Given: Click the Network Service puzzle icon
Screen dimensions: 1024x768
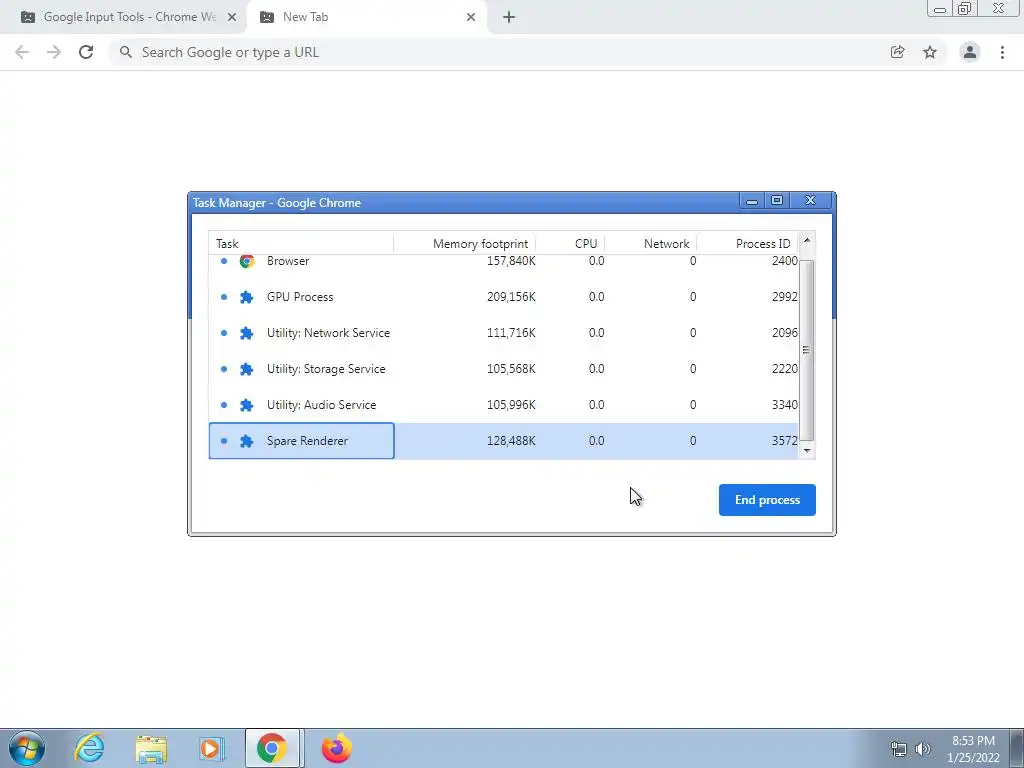Looking at the screenshot, I should click(246, 333).
